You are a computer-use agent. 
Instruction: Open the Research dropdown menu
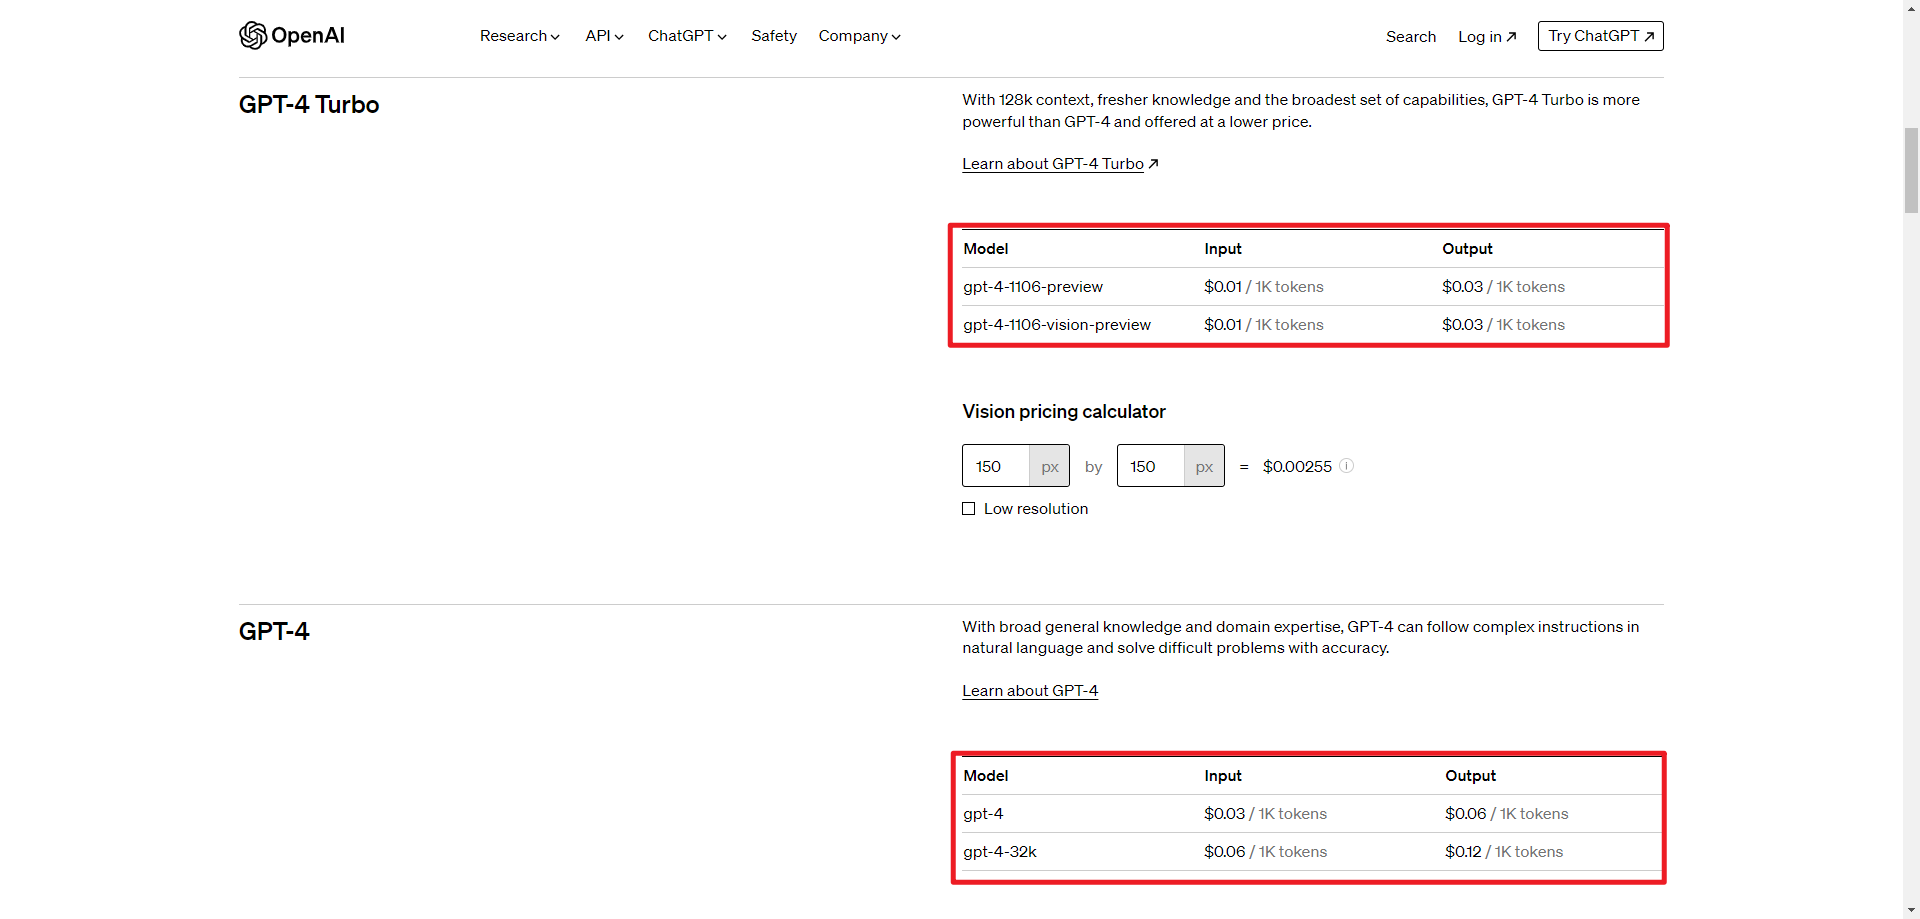[520, 36]
